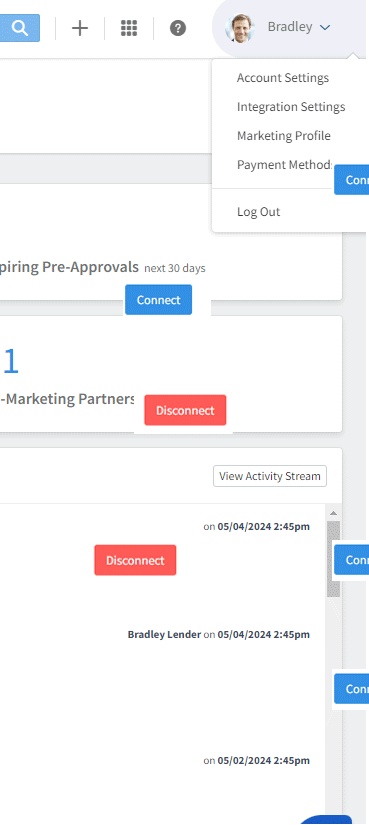Click the Expiring Pre-Approvals card heading
Viewport: 369px width, 825px height.
pos(69,267)
